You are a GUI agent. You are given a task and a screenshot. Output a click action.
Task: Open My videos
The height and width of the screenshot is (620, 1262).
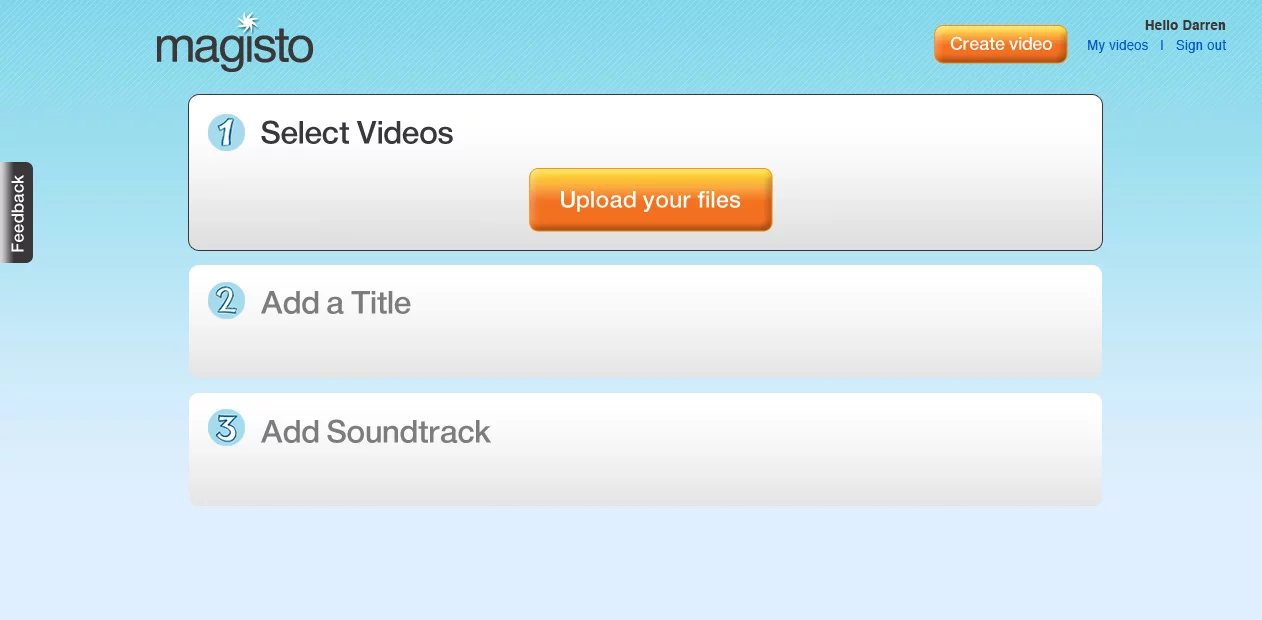coord(1117,45)
